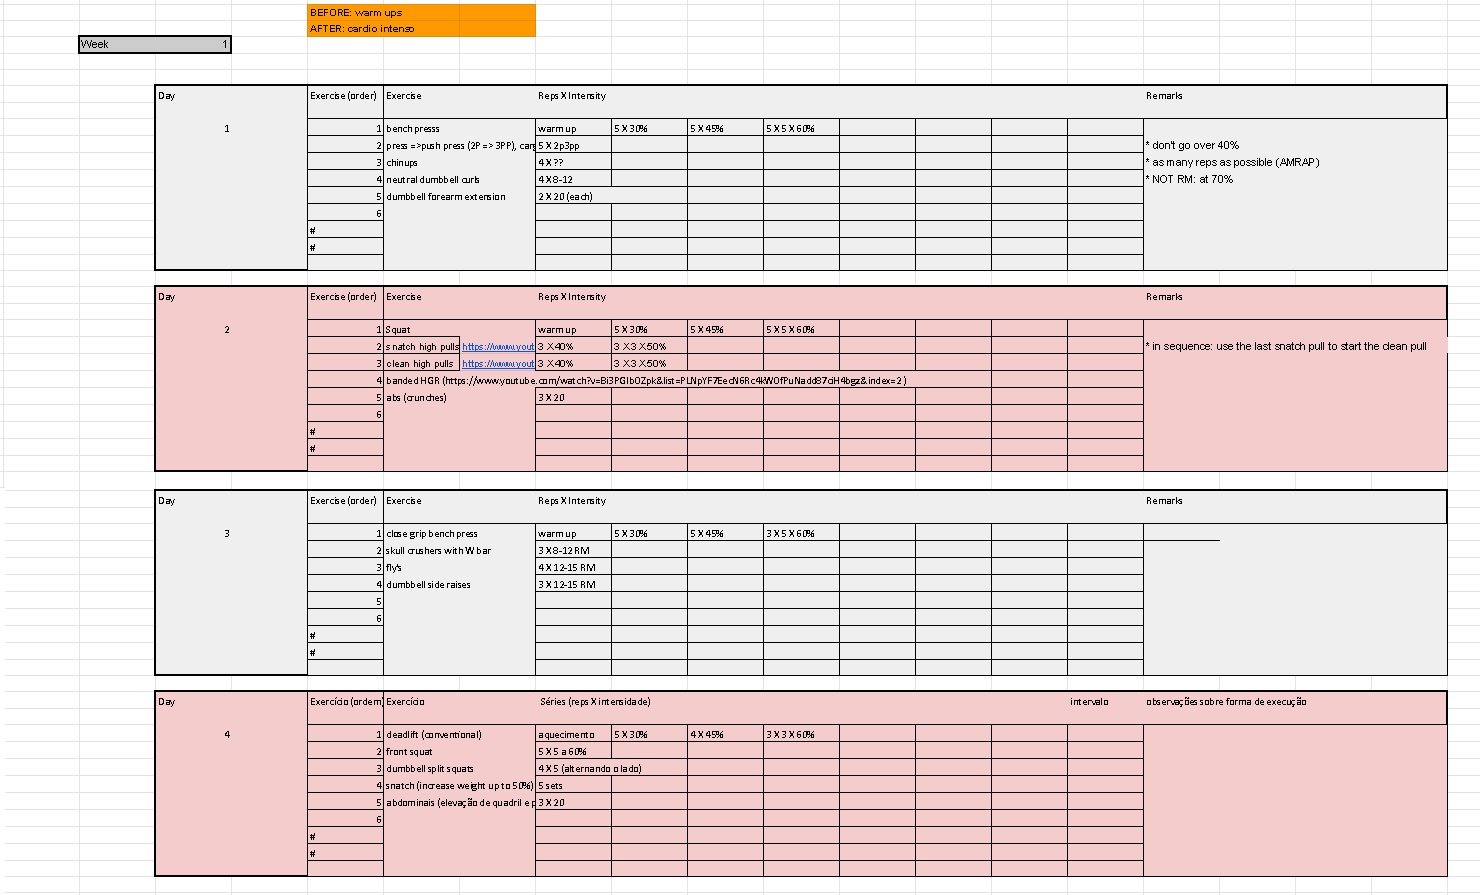Screen dimensions: 1480x895
Task: Select the 'dumbbell forearm extension' cell
Action: (459, 196)
